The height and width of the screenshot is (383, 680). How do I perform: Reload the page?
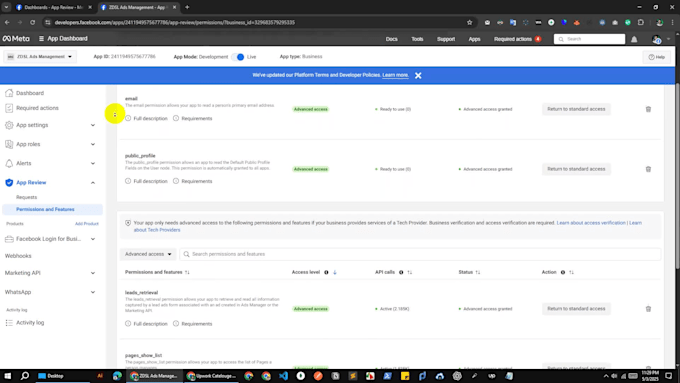click(33, 23)
